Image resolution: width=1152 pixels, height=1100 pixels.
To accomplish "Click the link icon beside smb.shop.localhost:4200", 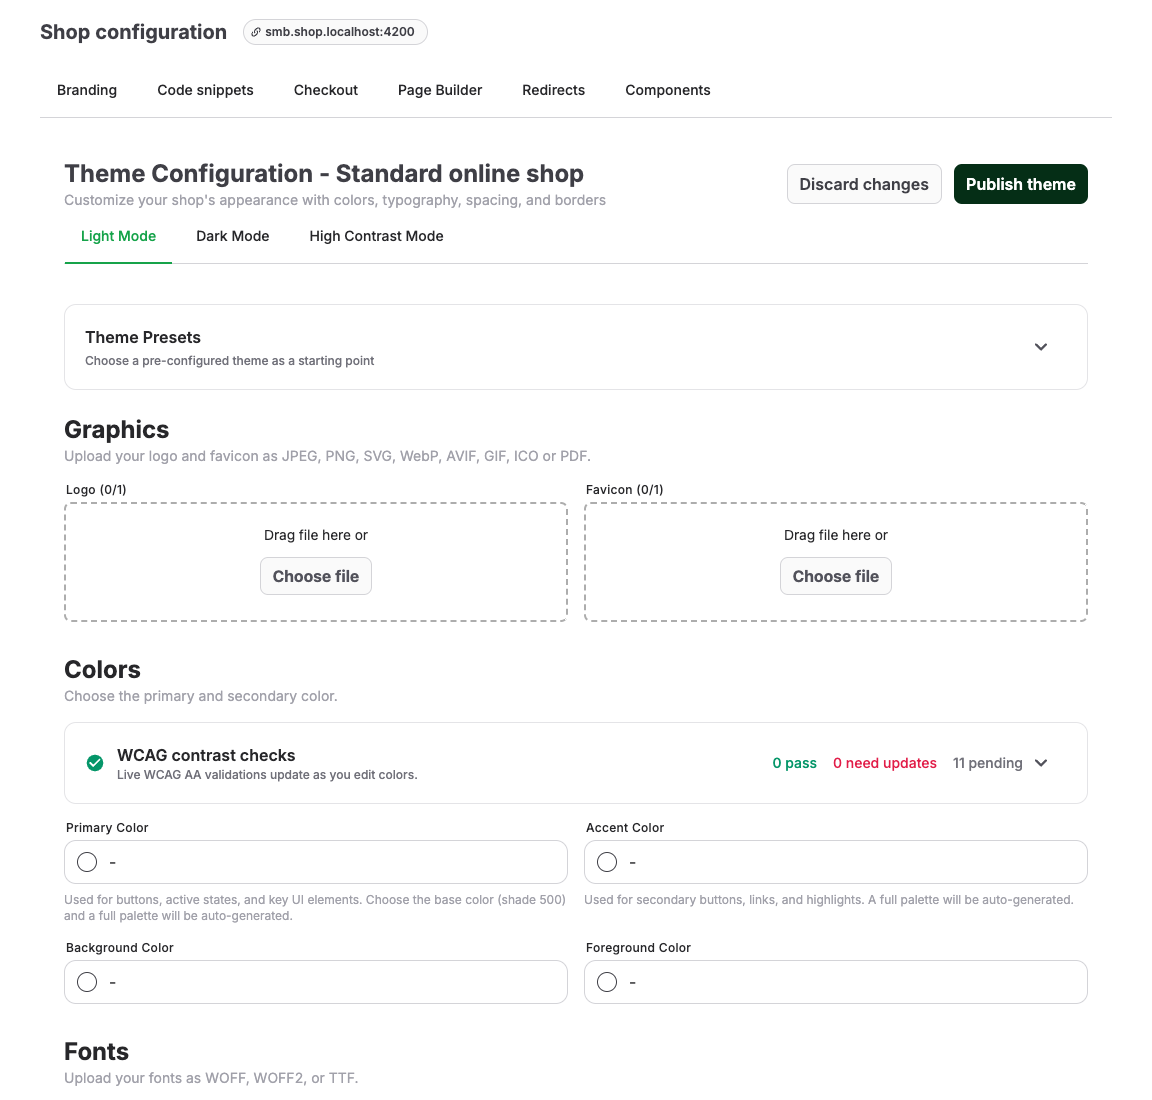I will (256, 32).
